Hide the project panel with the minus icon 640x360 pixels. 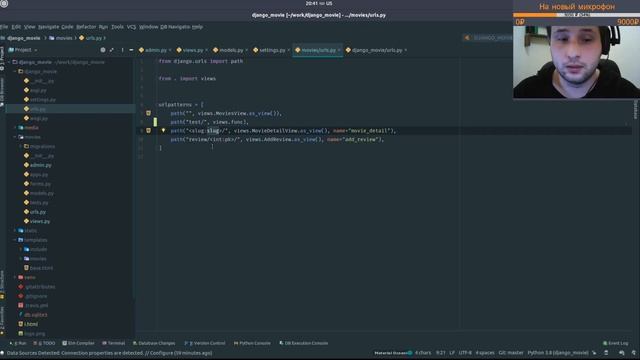(x=131, y=50)
